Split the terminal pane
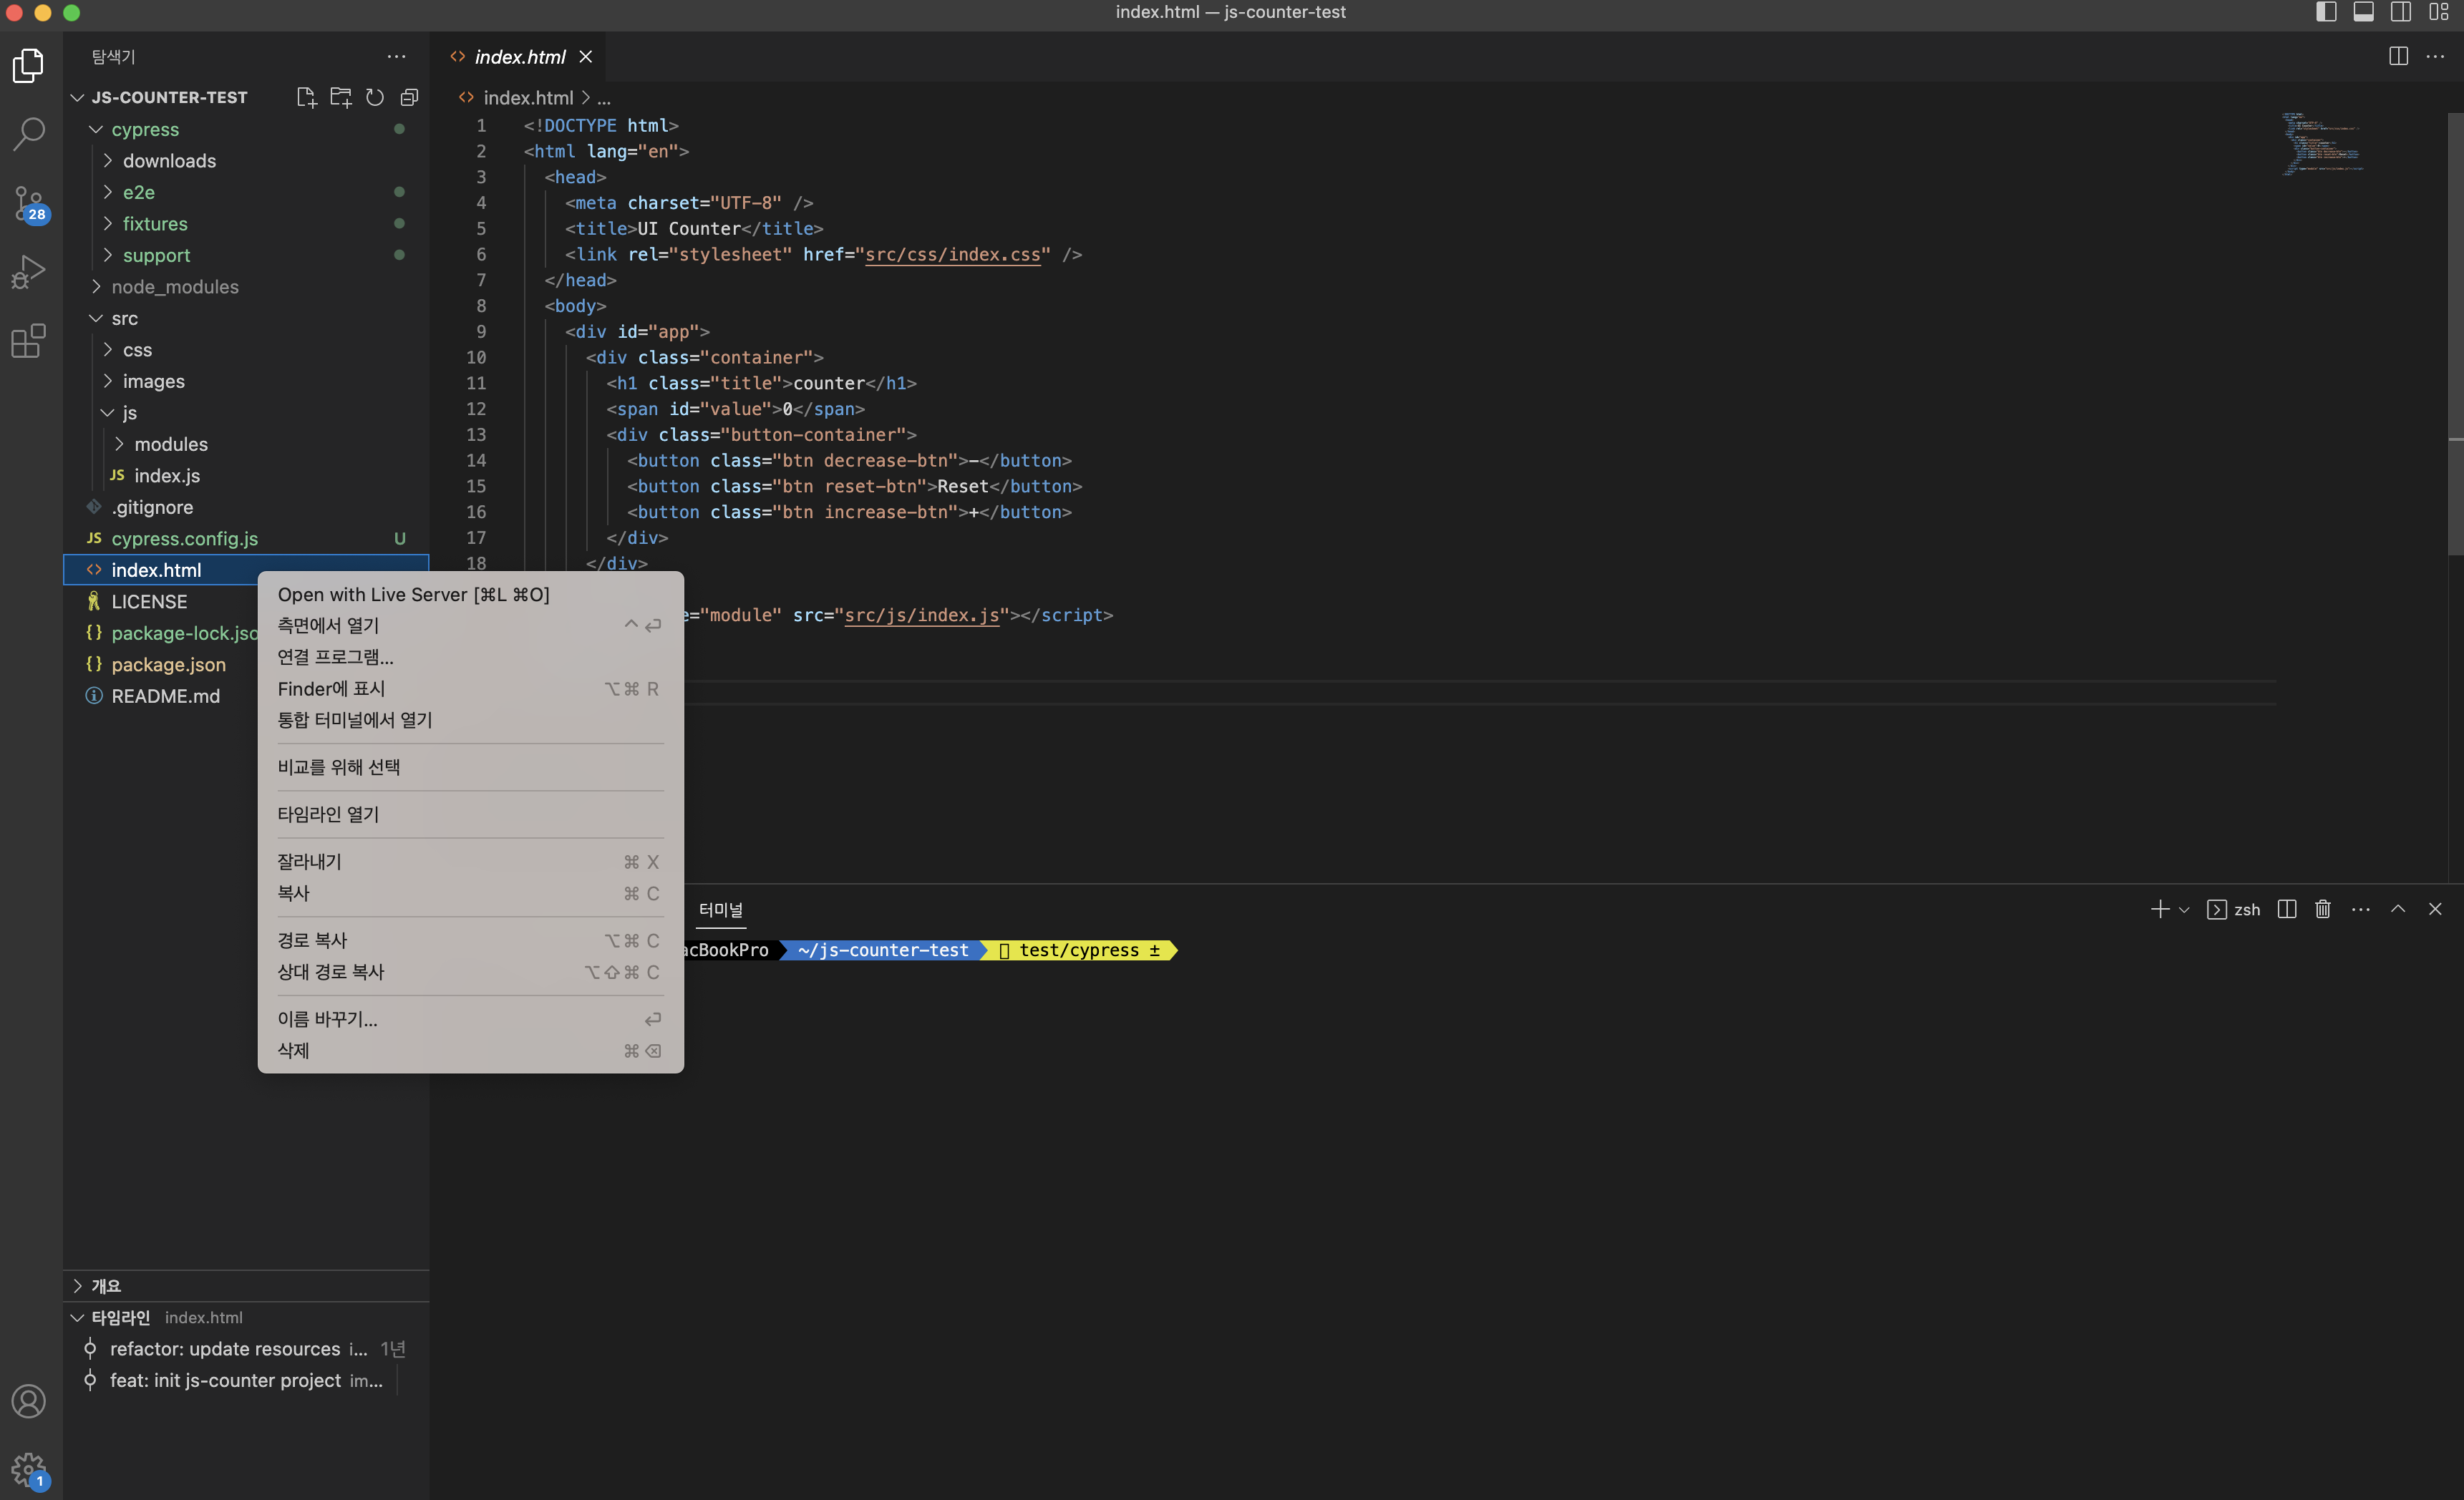The height and width of the screenshot is (1500, 2464). point(2286,909)
